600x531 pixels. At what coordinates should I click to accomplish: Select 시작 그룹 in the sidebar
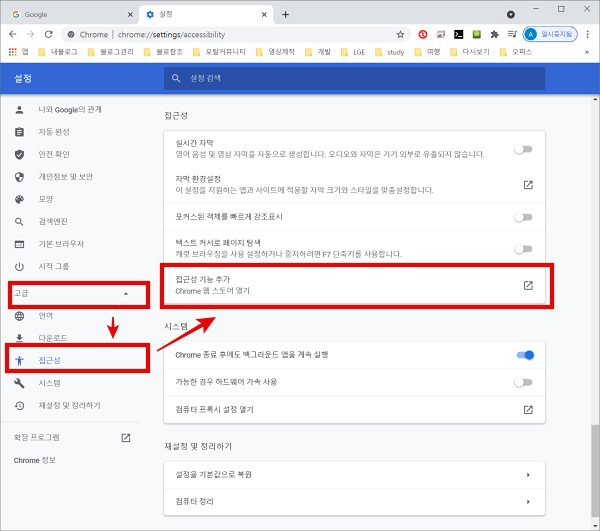click(x=54, y=266)
